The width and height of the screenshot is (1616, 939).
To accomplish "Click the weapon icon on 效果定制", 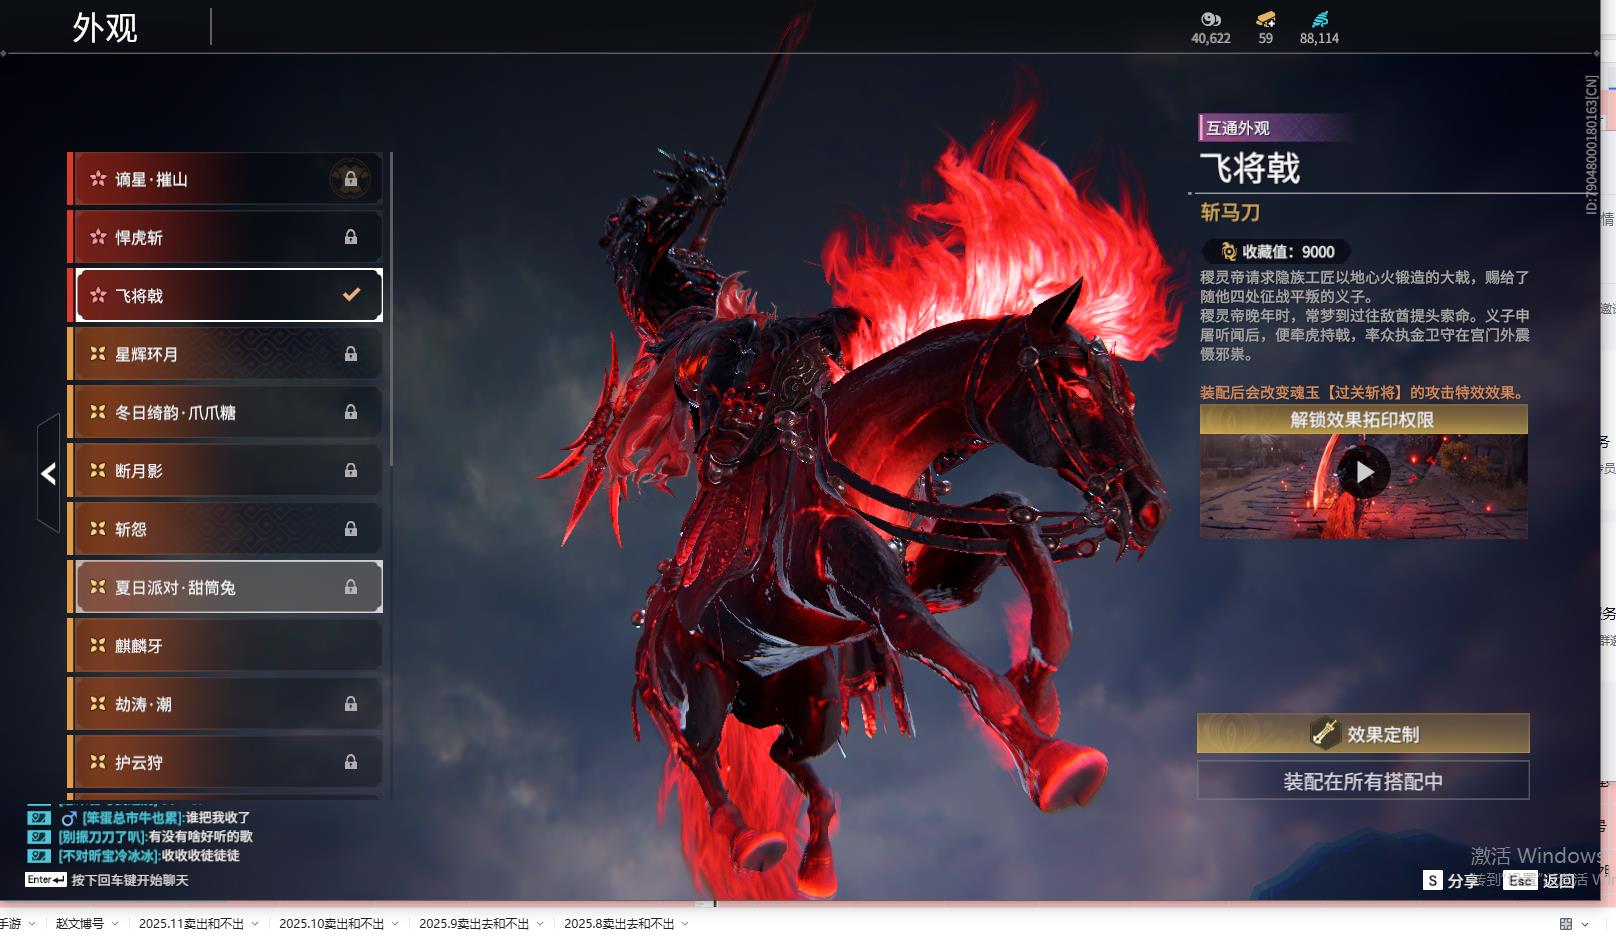I will [1325, 733].
